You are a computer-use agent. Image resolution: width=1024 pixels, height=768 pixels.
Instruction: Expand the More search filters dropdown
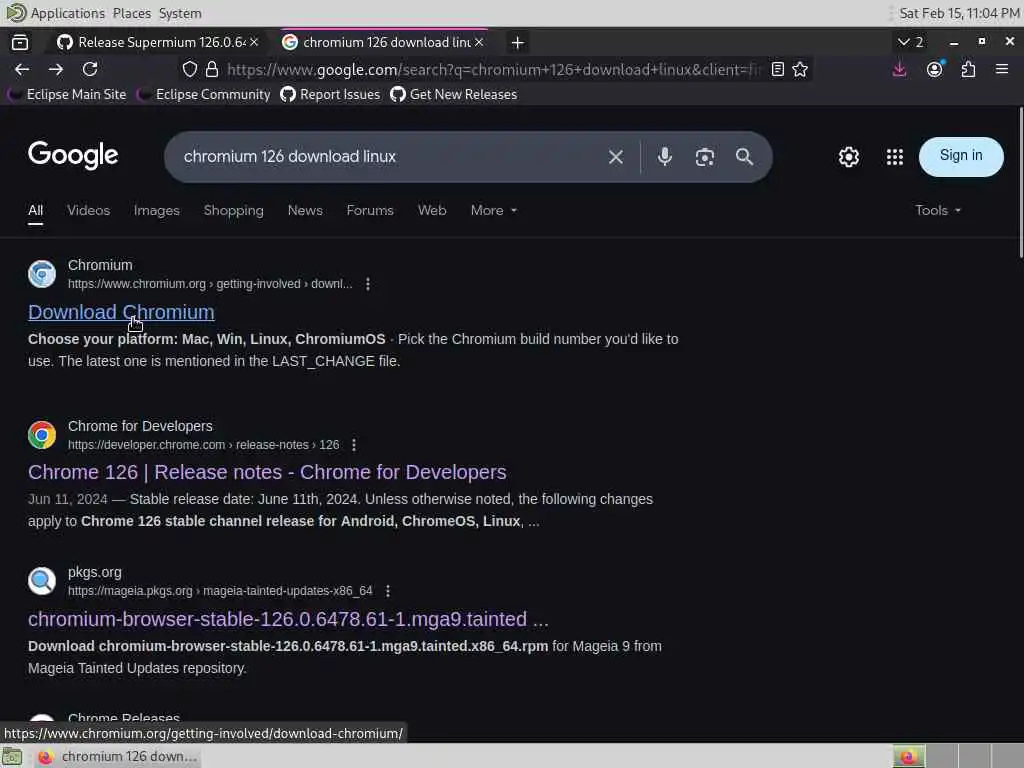click(x=494, y=210)
